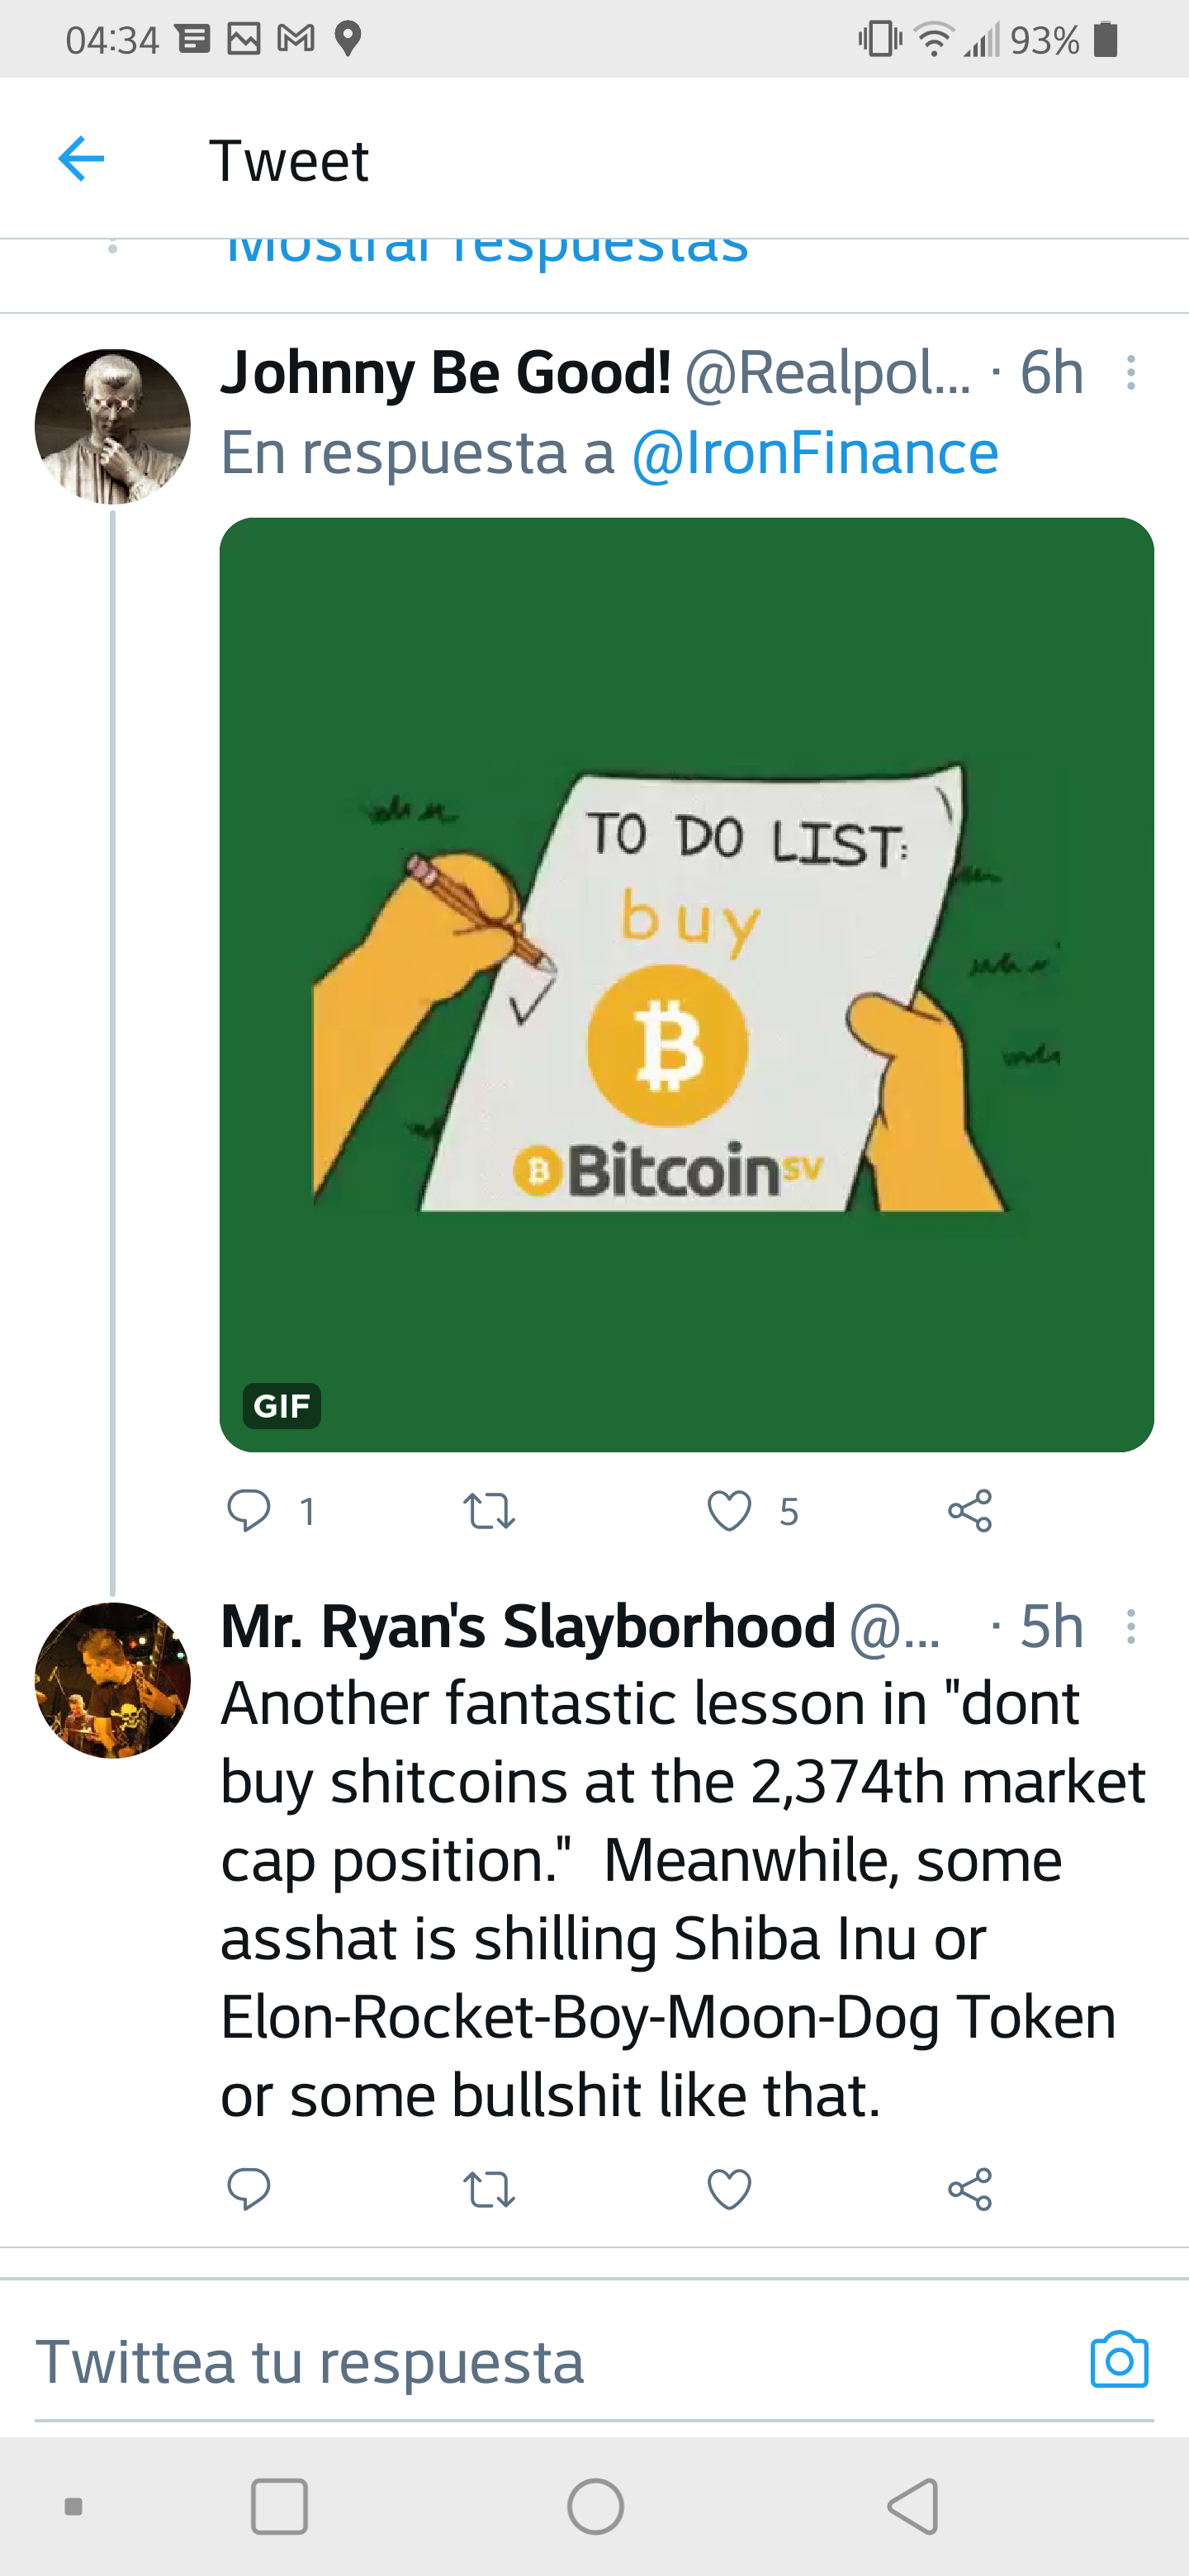Open Johnny Be Good's profile avatar
The image size is (1189, 2576).
point(112,426)
